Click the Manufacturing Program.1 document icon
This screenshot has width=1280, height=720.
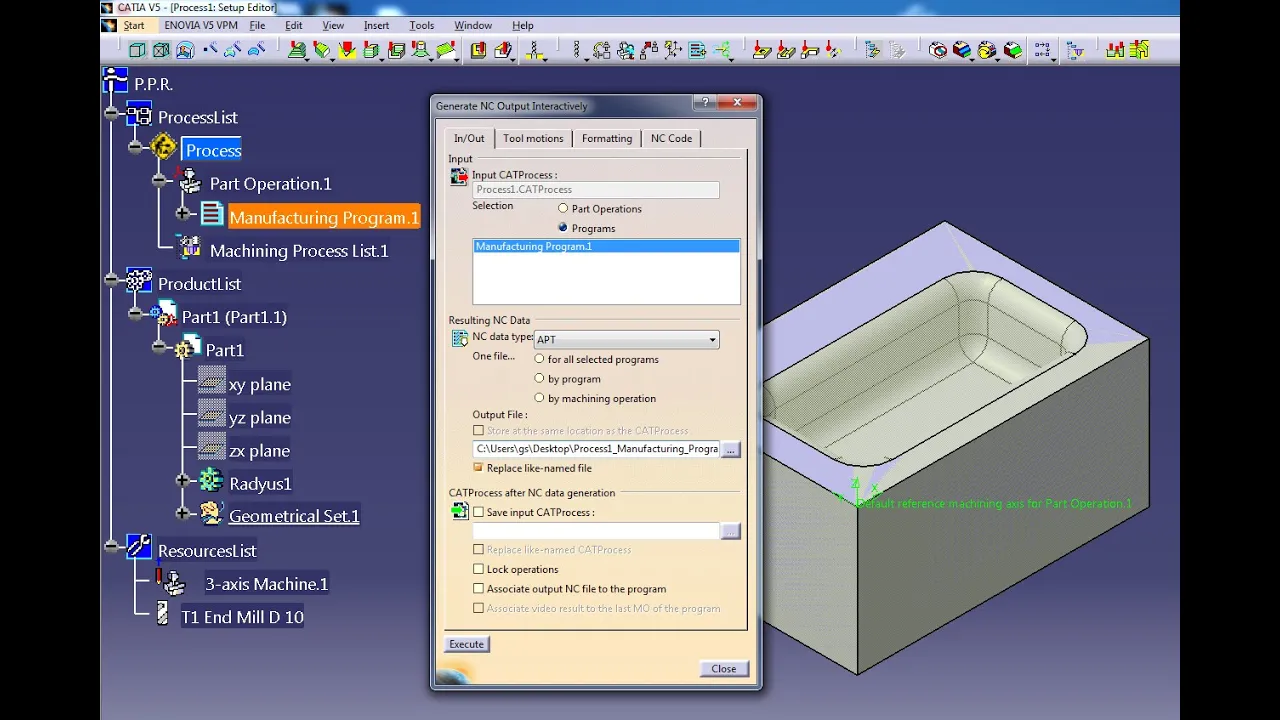click(x=211, y=214)
